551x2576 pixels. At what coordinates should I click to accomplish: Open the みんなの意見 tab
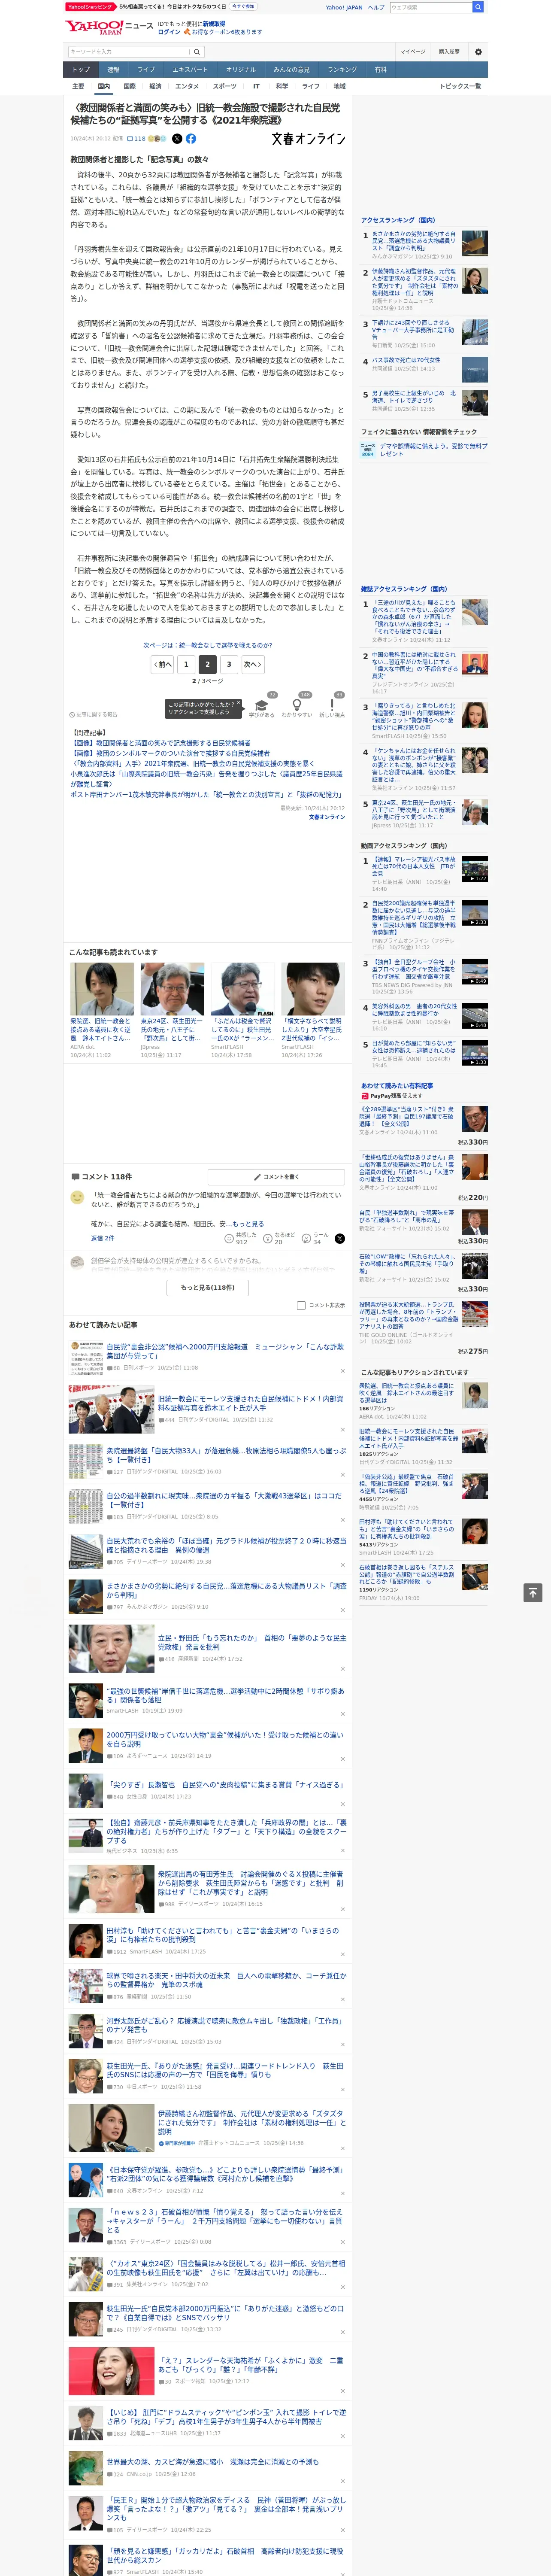coord(291,69)
